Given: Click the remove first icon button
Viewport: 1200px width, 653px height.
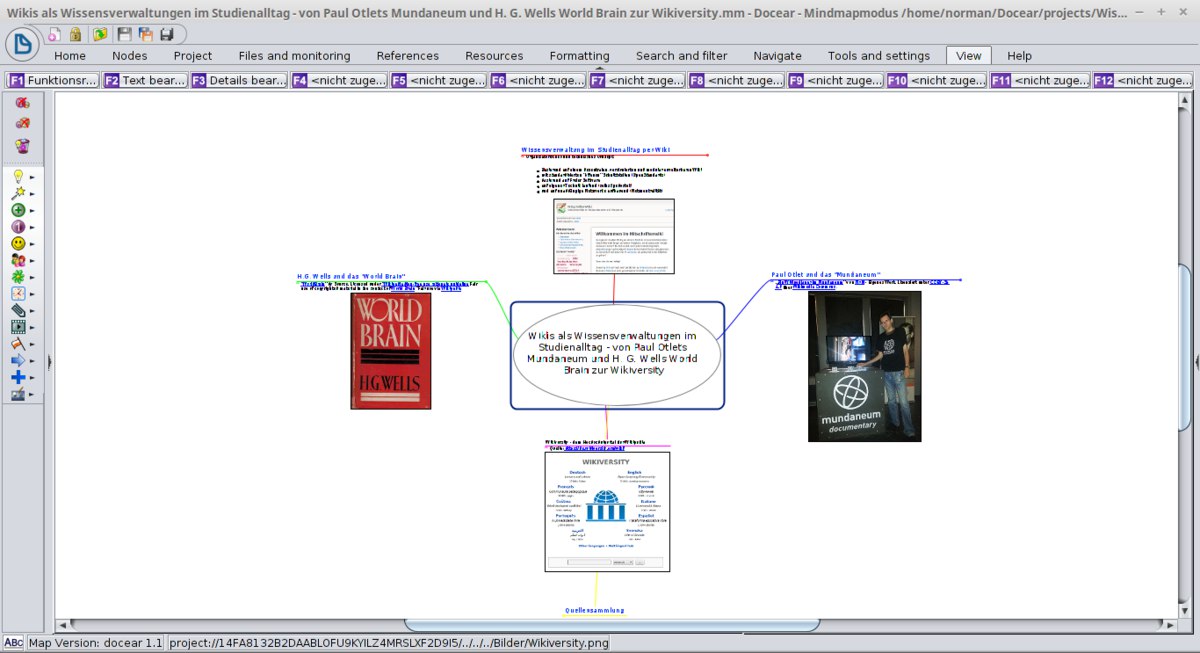Looking at the screenshot, I should [22, 102].
